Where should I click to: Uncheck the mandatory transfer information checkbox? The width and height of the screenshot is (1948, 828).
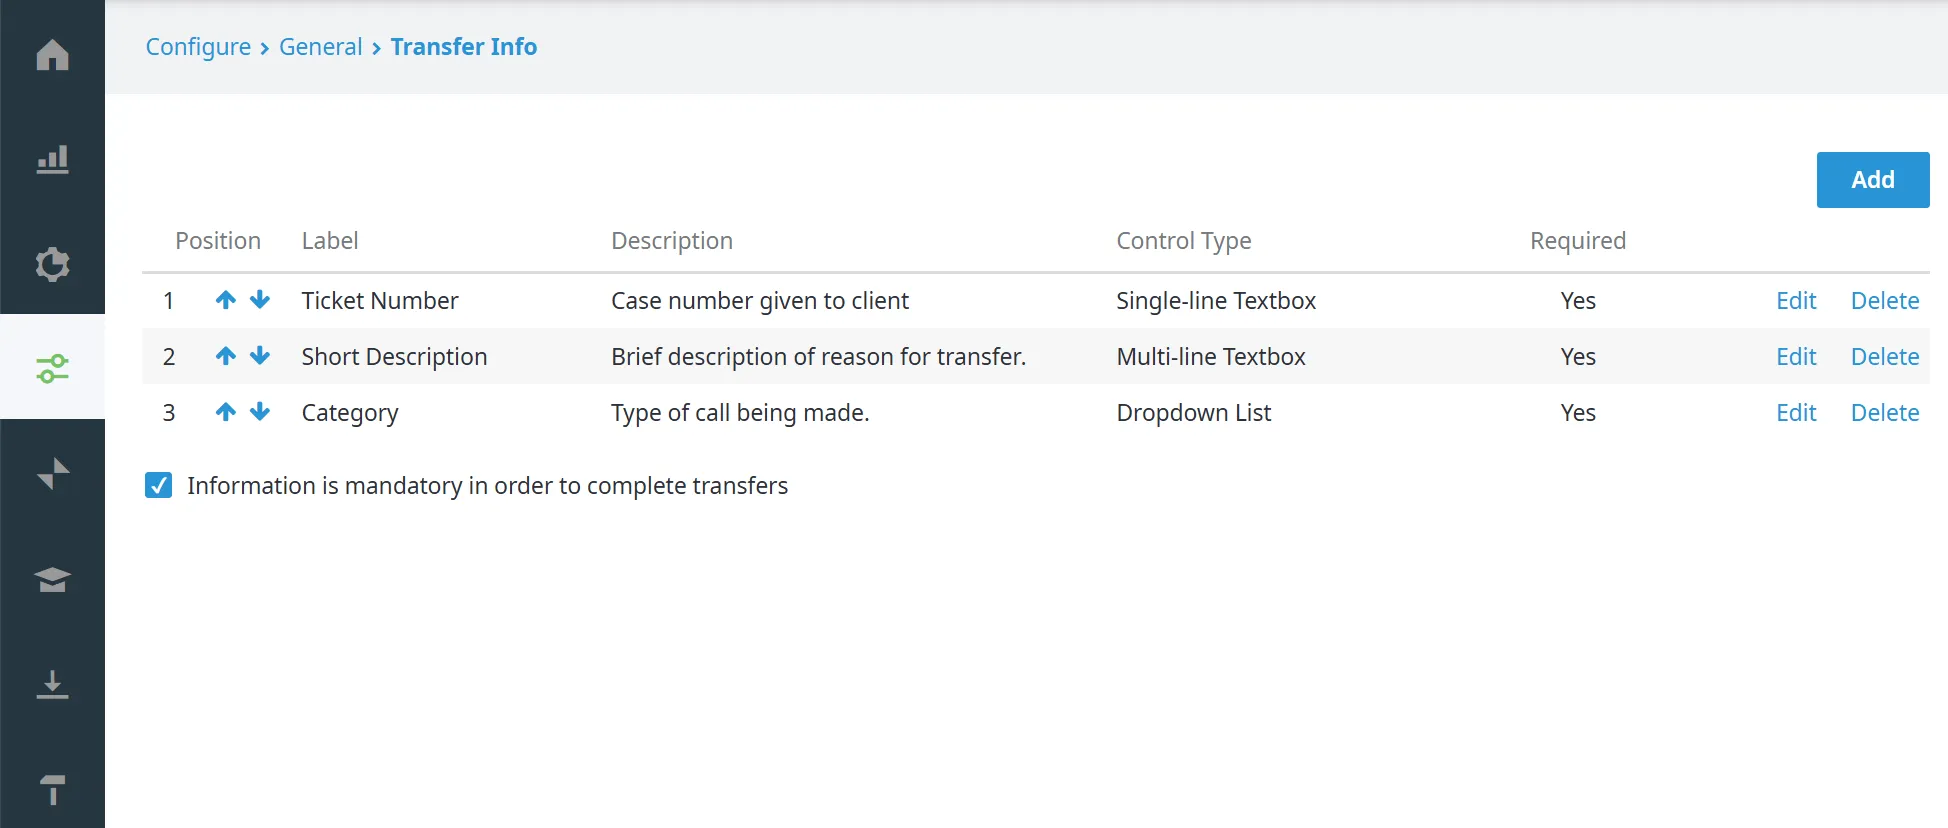click(x=158, y=485)
